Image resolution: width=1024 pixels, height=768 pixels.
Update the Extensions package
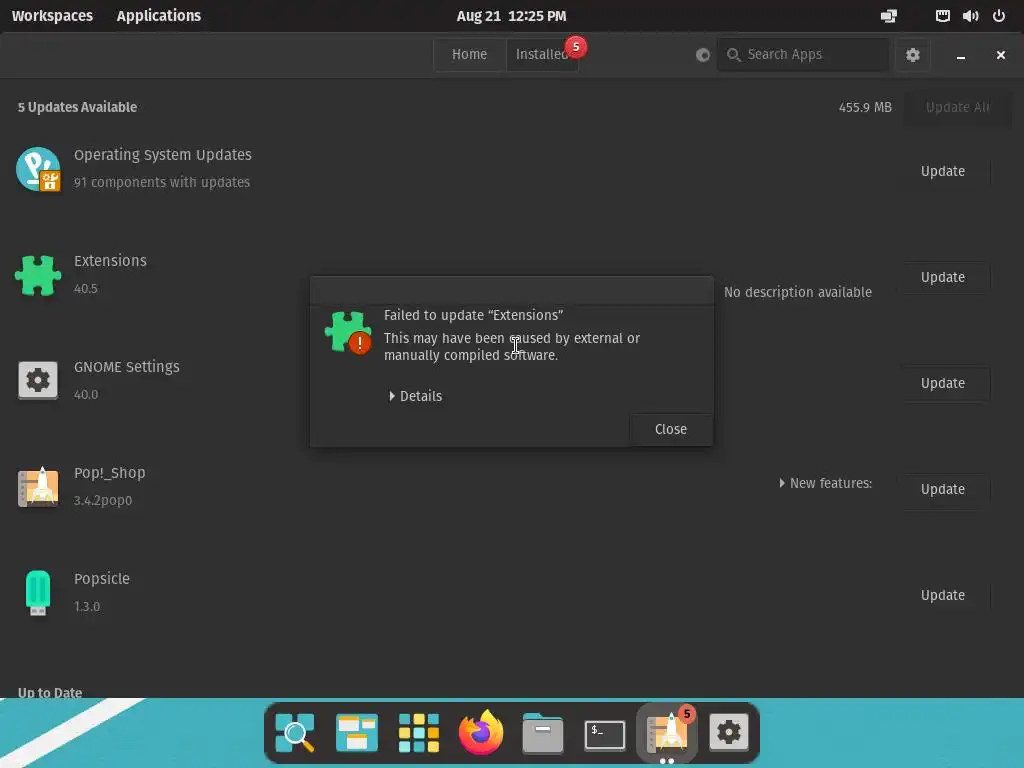[942, 278]
